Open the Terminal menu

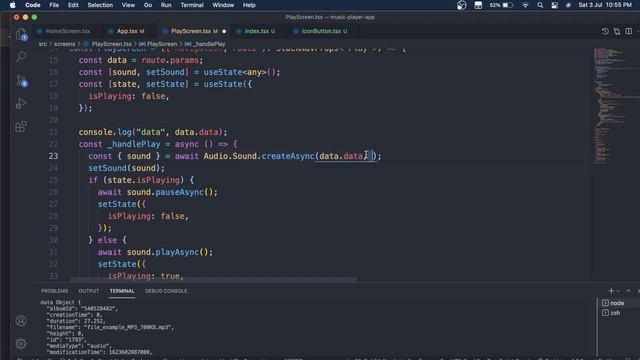192,5
